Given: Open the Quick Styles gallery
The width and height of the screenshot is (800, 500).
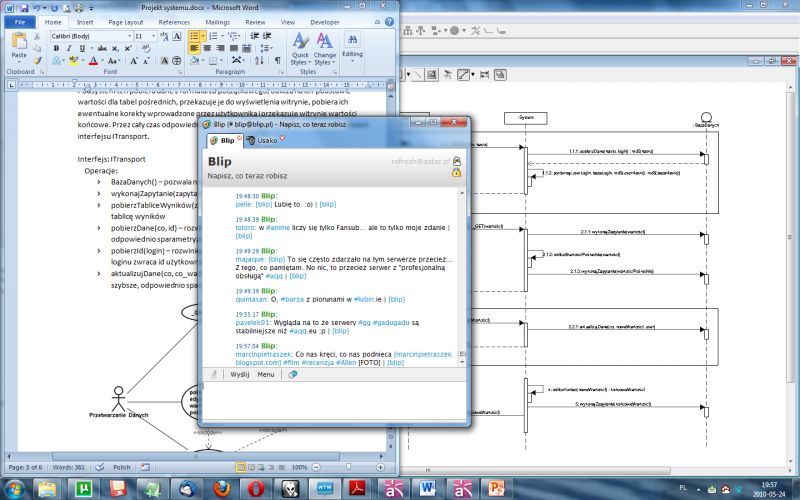Looking at the screenshot, I should click(300, 49).
